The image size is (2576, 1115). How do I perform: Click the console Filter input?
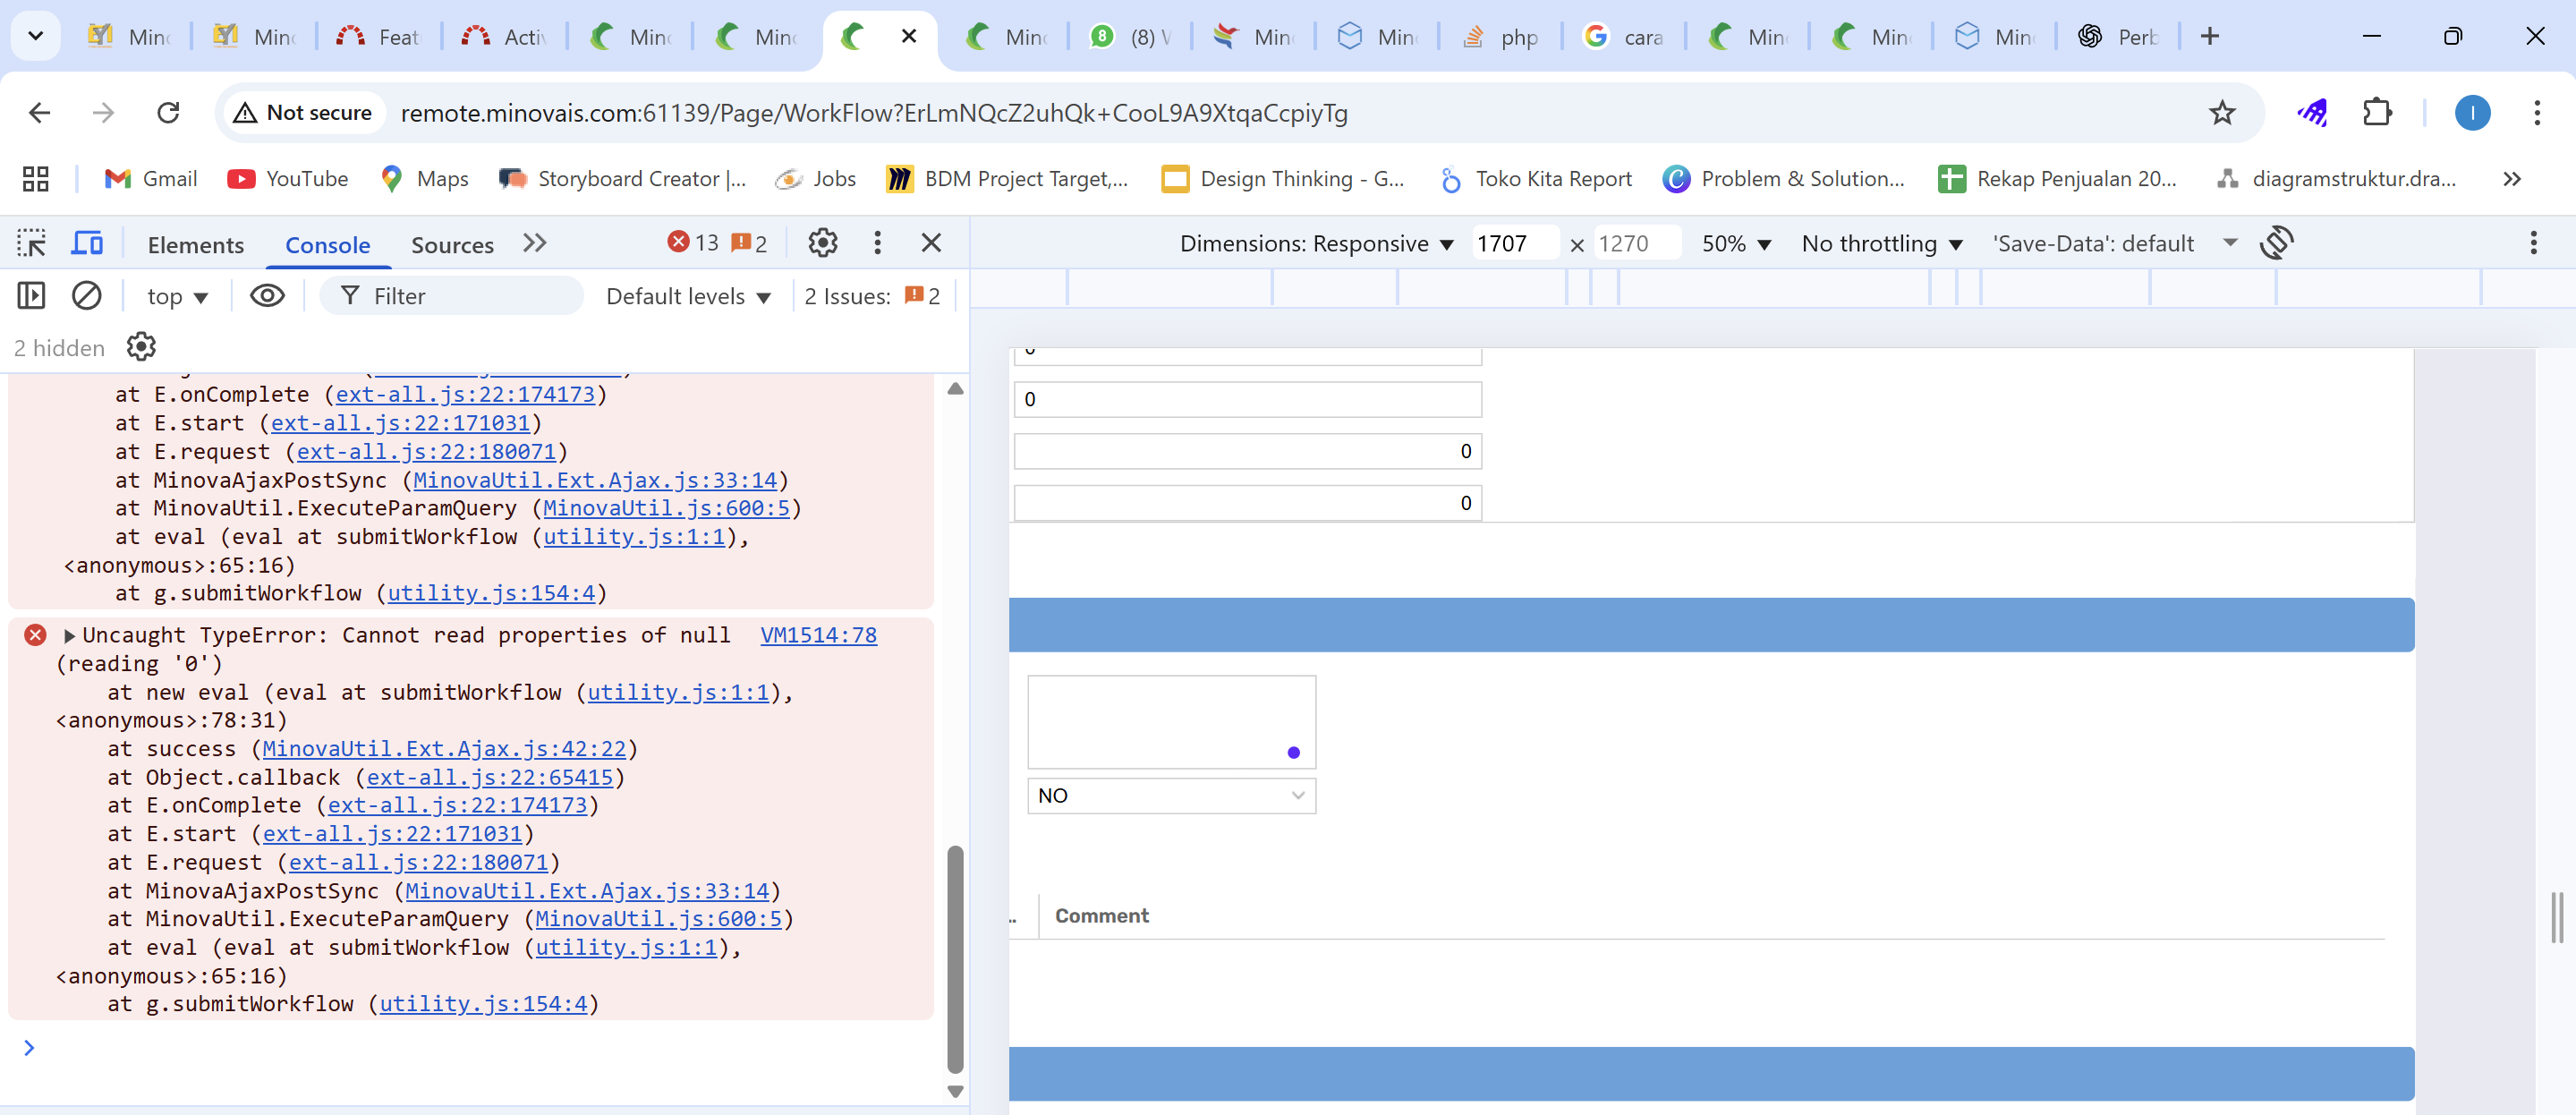pos(452,296)
